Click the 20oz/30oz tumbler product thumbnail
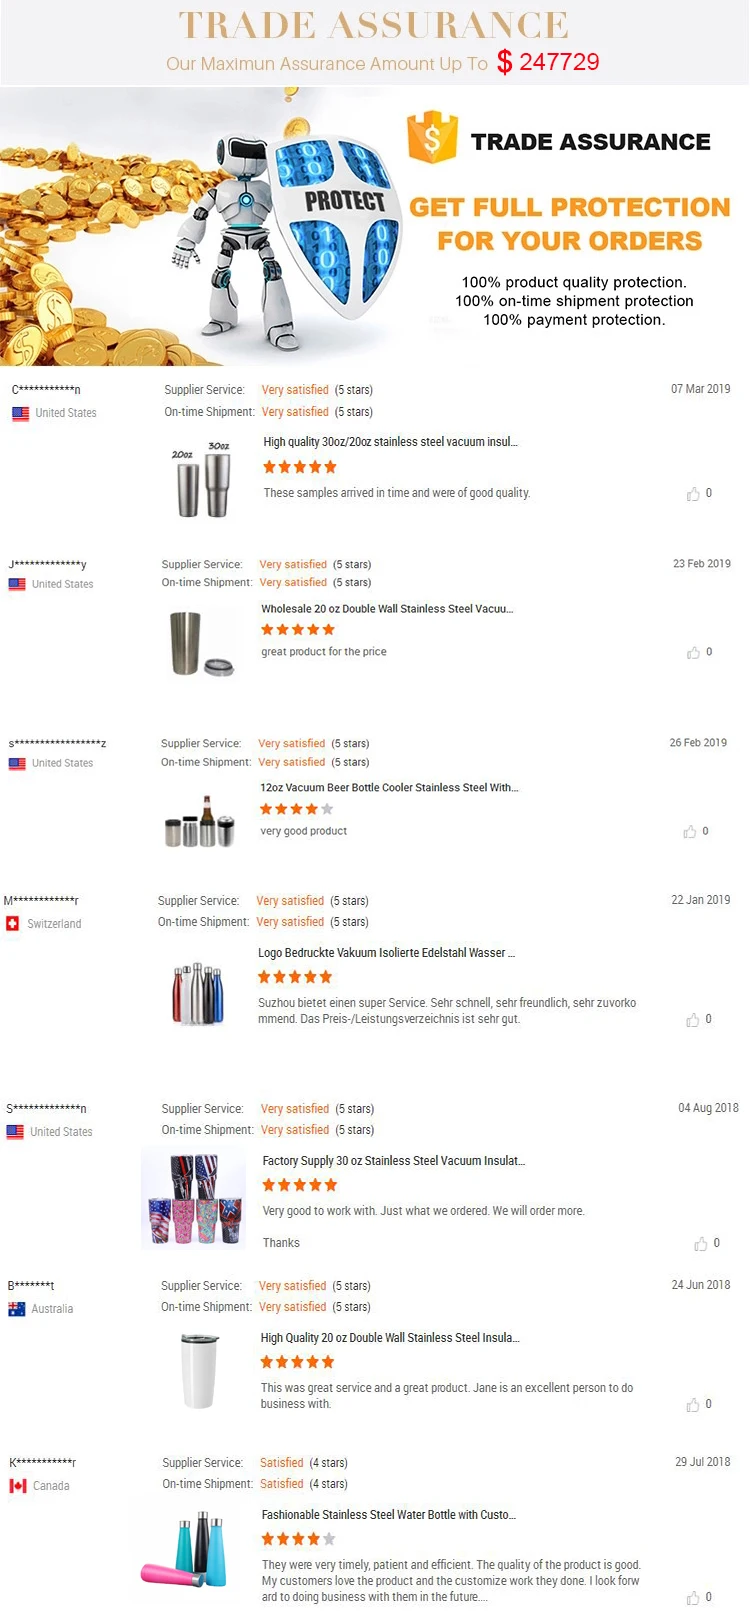The image size is (750, 1611). coord(204,480)
